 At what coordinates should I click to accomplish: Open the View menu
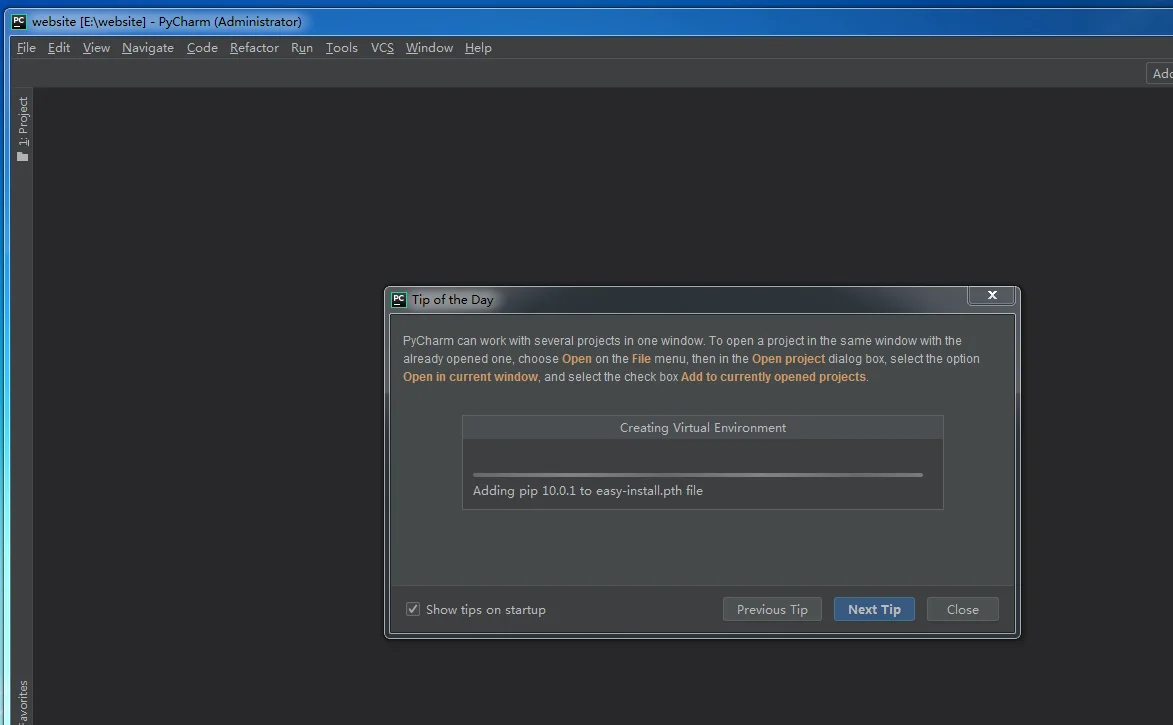[x=96, y=48]
